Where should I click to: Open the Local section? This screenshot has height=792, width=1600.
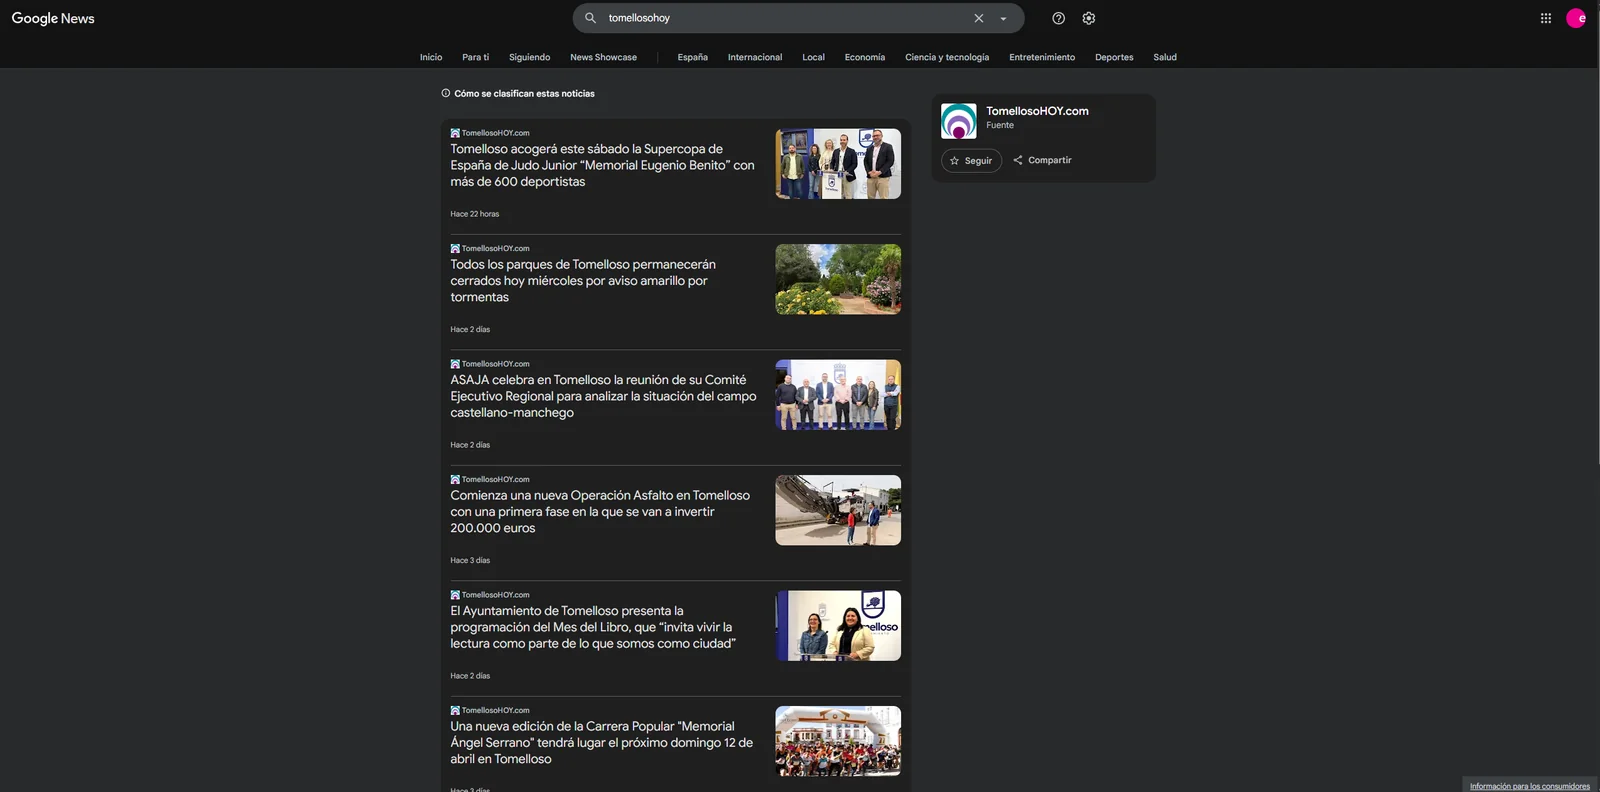click(x=813, y=57)
